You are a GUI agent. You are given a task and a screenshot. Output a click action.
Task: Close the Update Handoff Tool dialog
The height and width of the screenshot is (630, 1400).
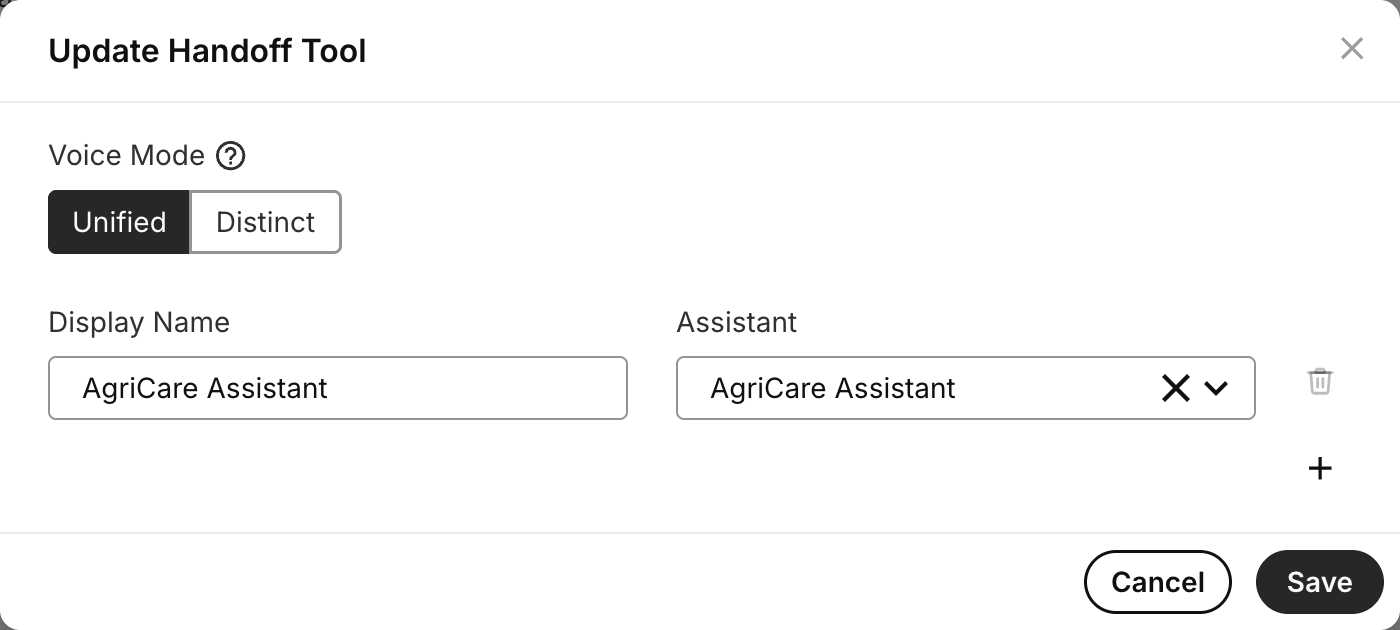pos(1352,48)
